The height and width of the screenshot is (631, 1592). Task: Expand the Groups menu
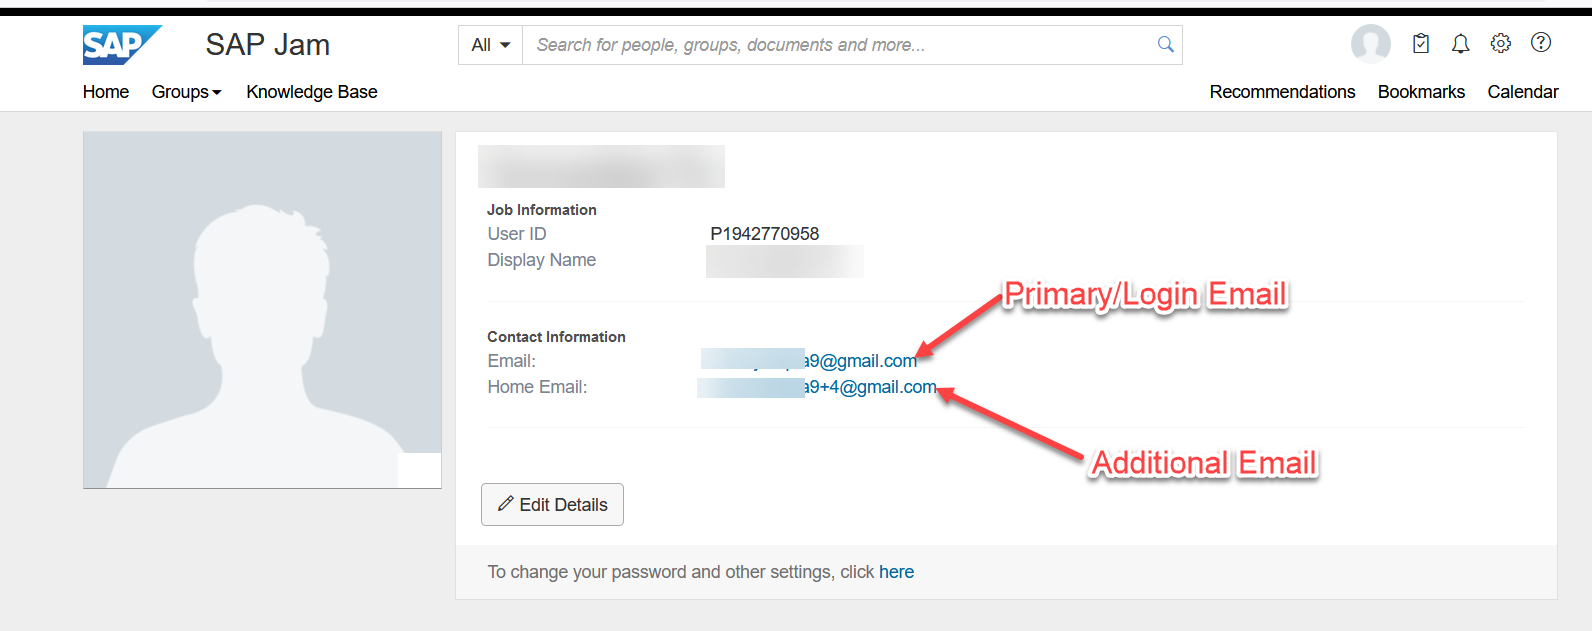tap(186, 92)
